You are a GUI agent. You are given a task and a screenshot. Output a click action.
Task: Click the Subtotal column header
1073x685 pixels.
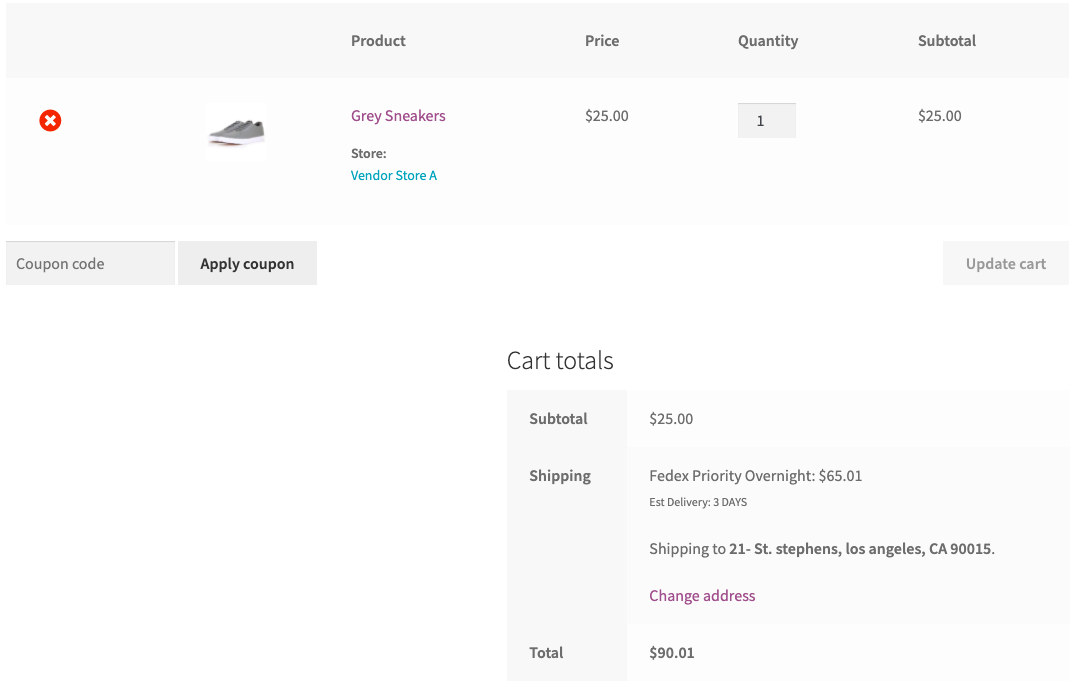[947, 40]
